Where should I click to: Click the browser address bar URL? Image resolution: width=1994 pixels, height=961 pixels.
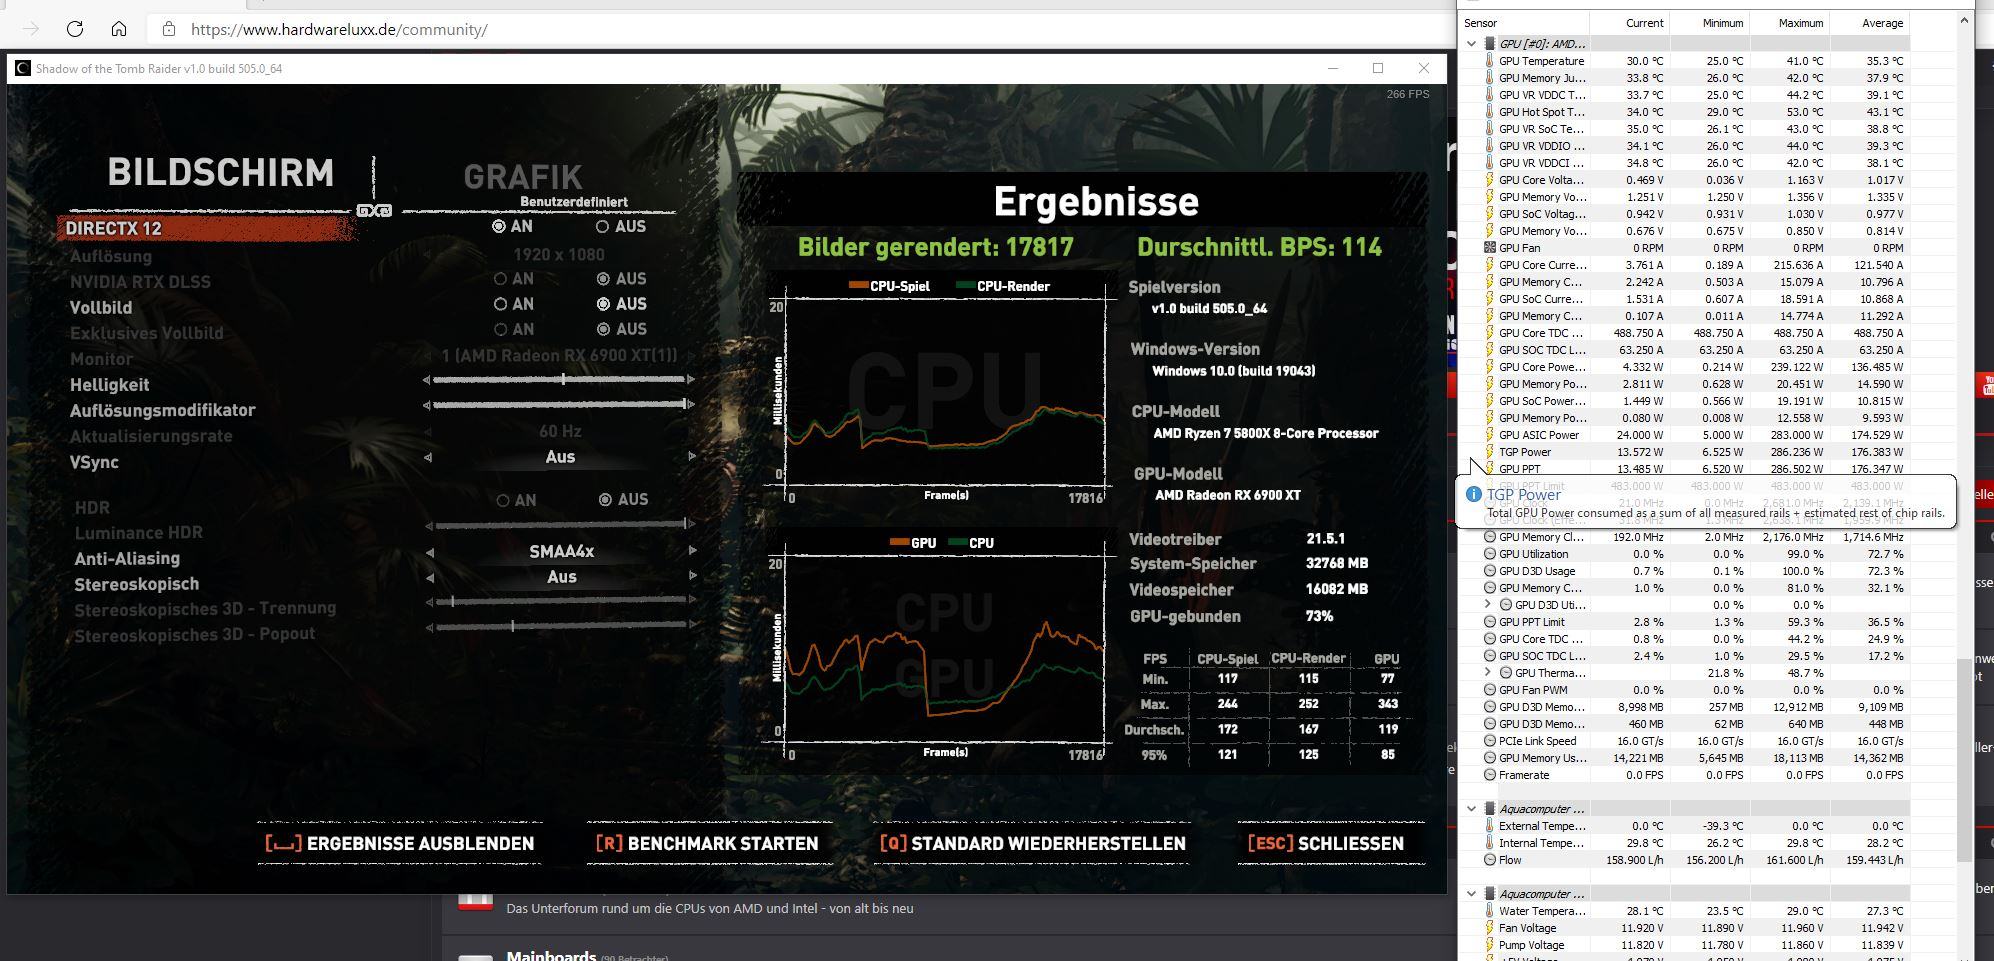[339, 29]
